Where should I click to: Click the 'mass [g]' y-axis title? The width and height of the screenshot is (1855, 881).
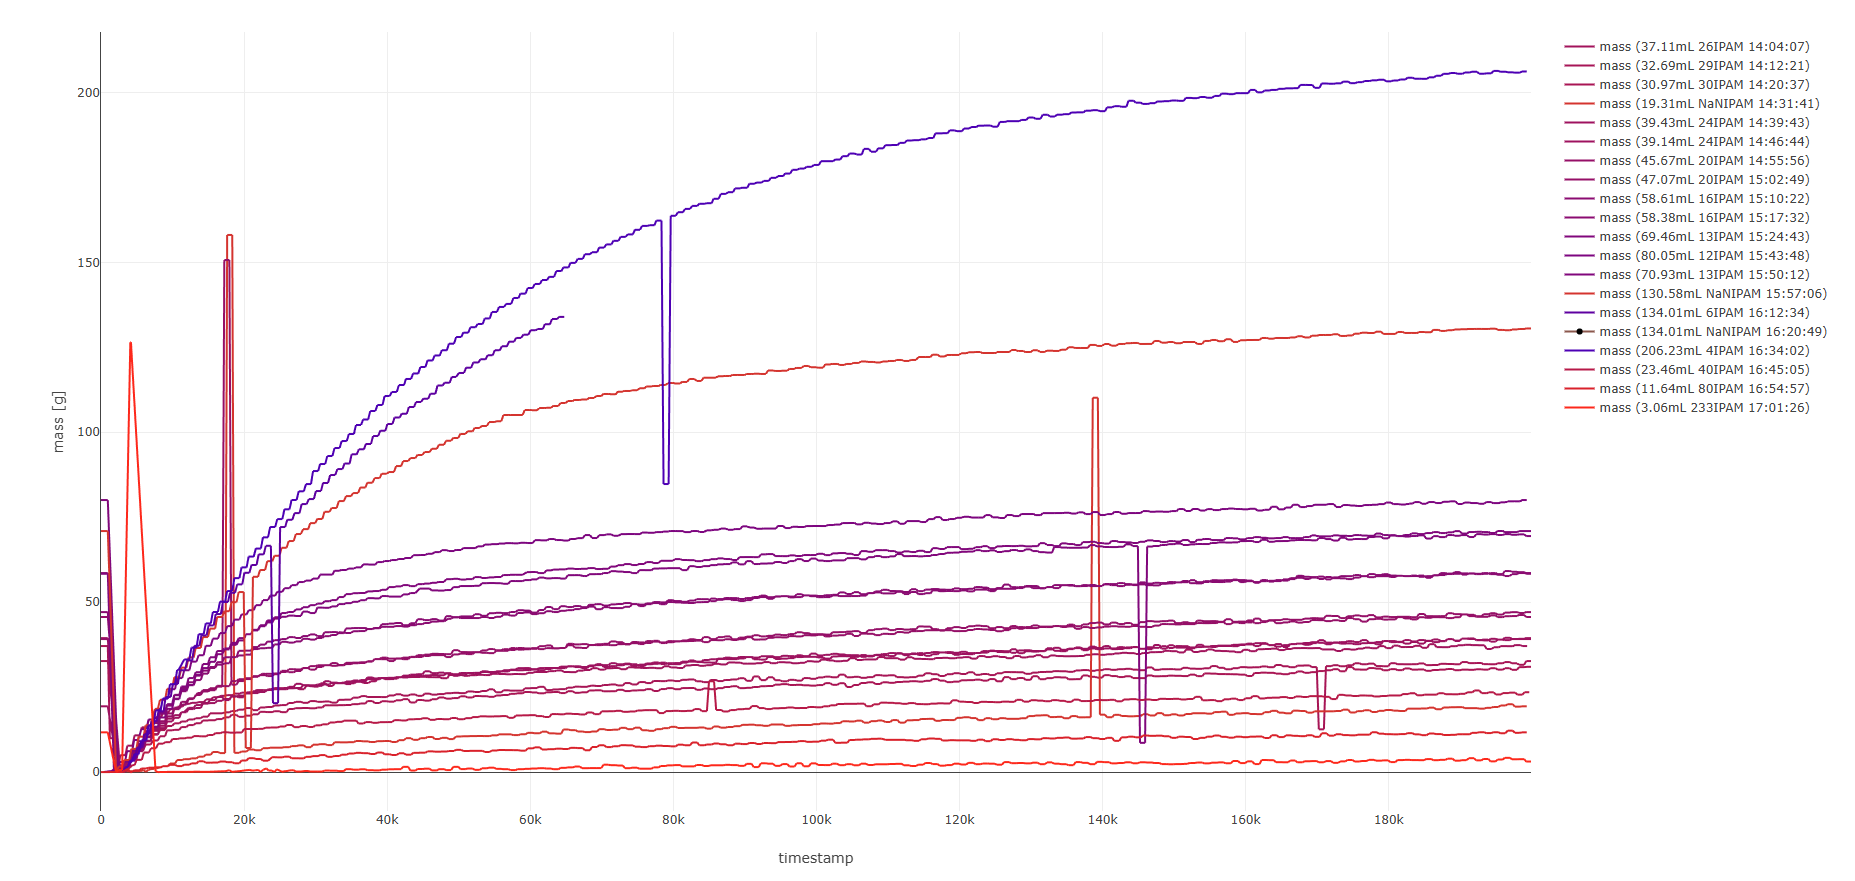(x=58, y=422)
